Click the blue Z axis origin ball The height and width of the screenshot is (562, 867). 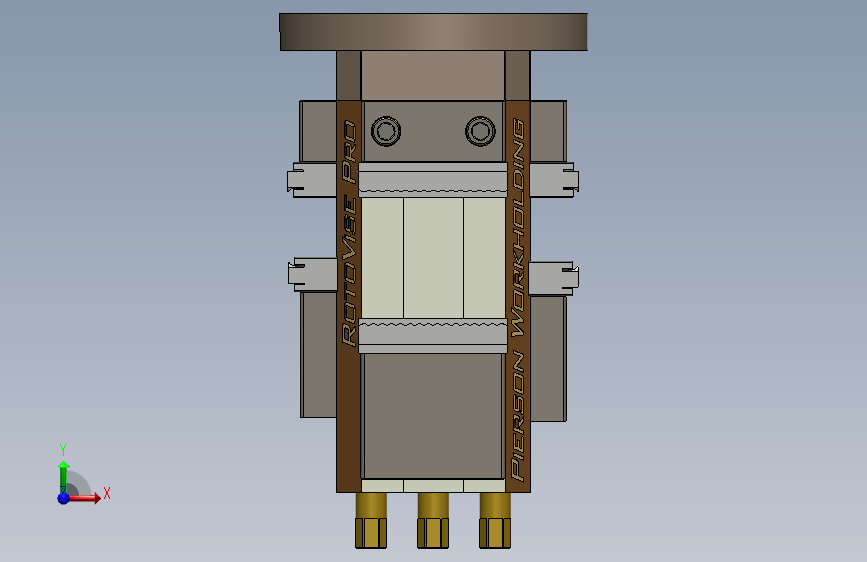pos(64,498)
